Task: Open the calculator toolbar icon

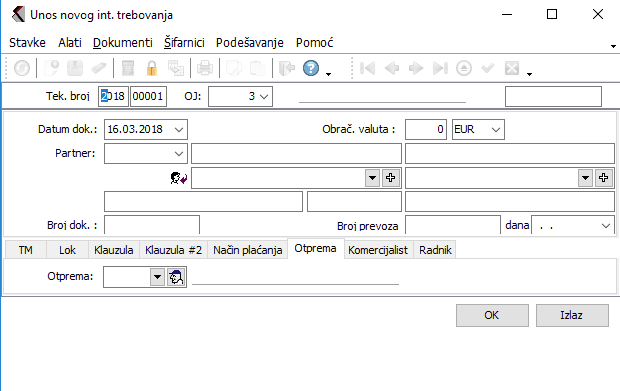Action: (x=128, y=68)
